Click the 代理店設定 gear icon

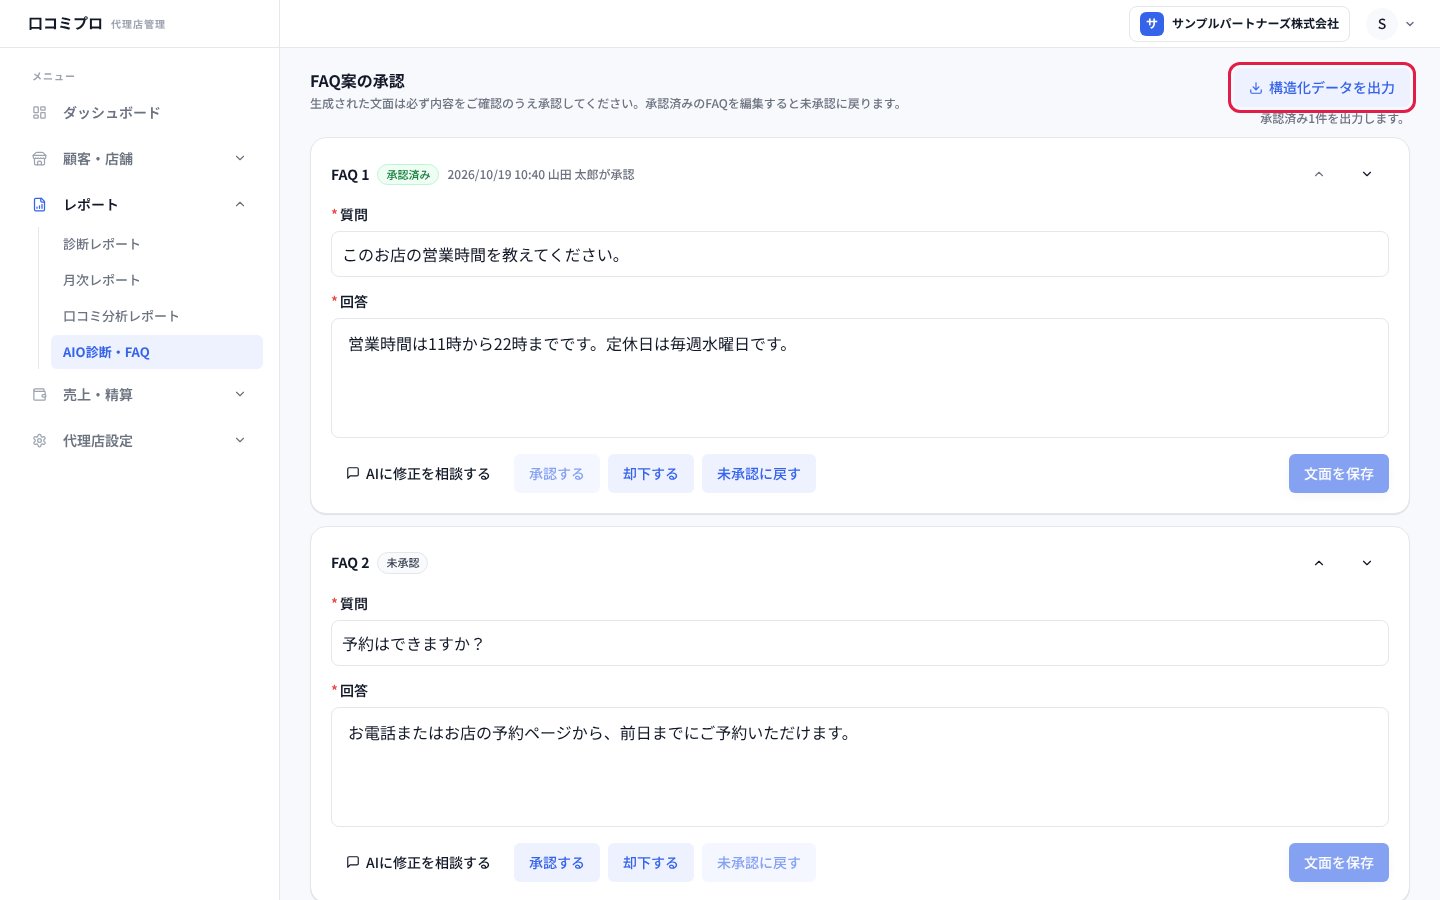(40, 441)
